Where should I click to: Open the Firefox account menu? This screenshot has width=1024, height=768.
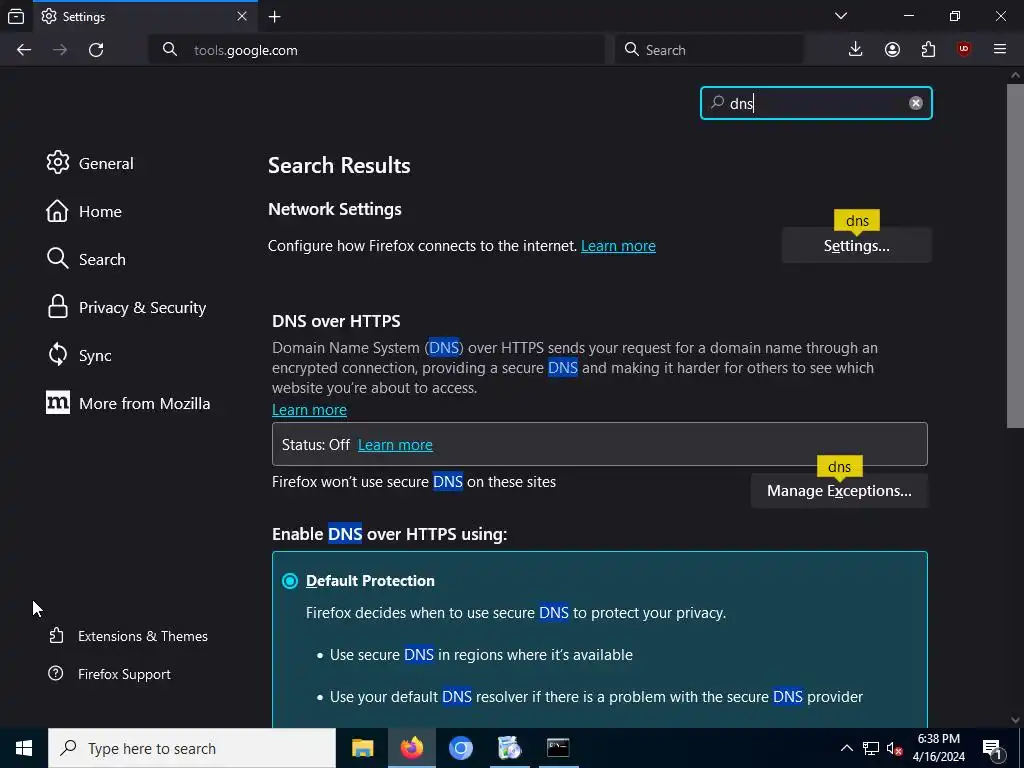tap(892, 50)
